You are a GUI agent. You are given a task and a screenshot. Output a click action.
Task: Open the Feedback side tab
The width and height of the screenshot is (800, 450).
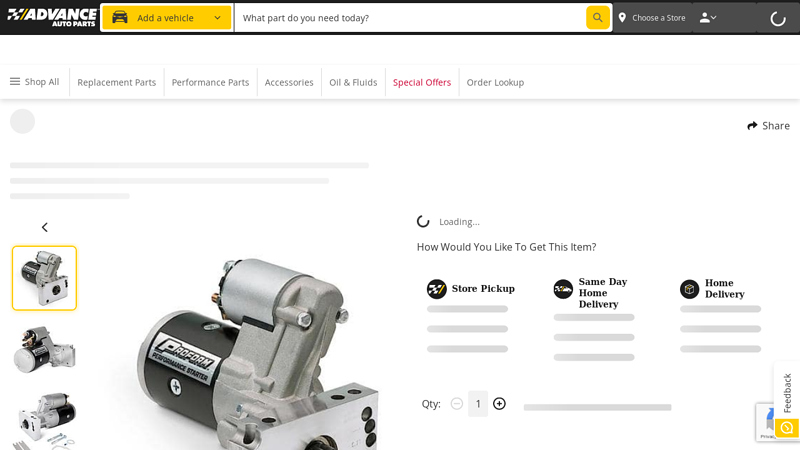(x=787, y=393)
